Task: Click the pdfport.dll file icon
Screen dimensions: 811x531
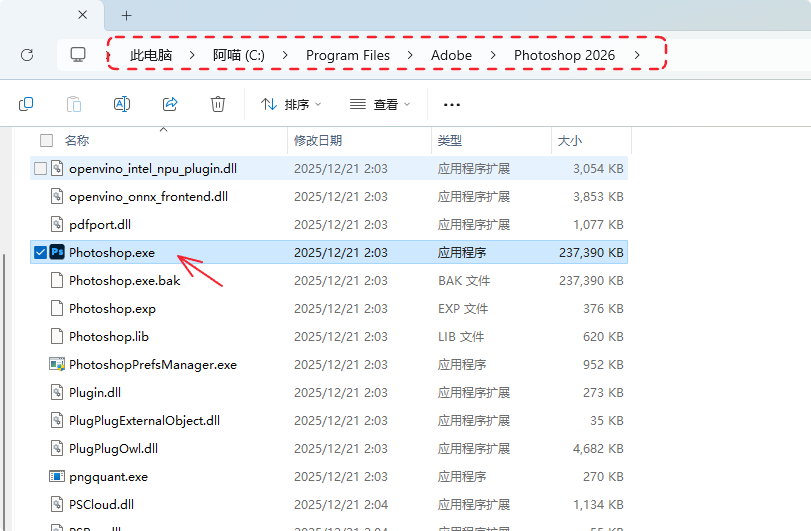Action: coord(57,224)
